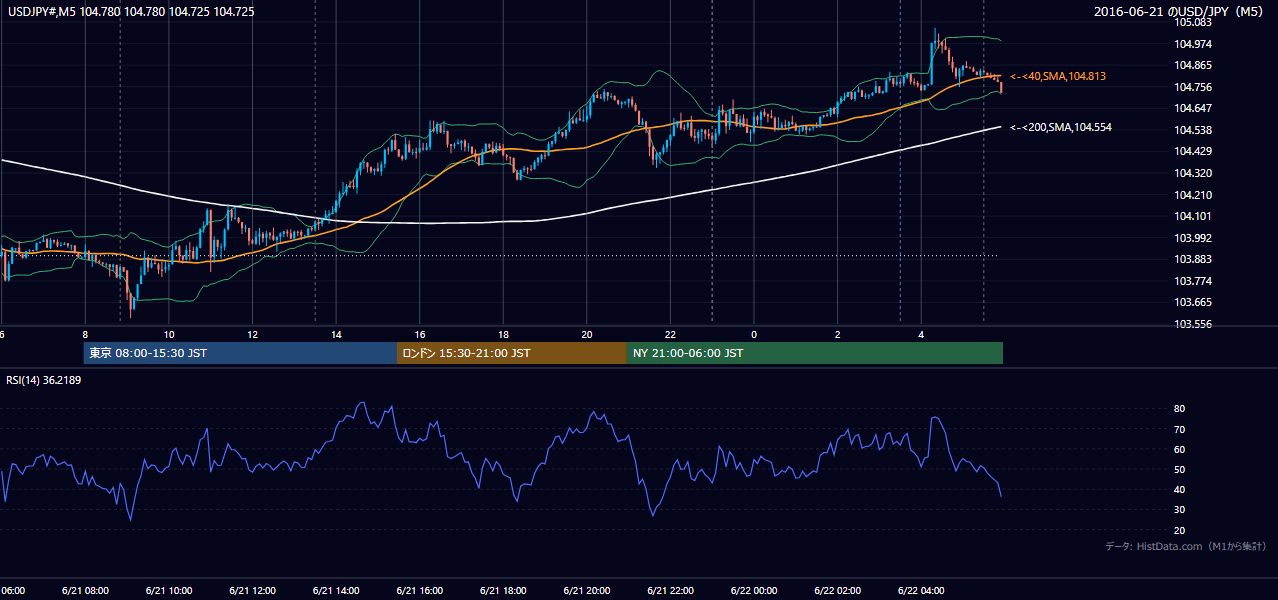Screen dimensions: 1278x600
Task: Click the RSI(14) 36.2189 indicator label
Action: pyautogui.click(x=44, y=380)
